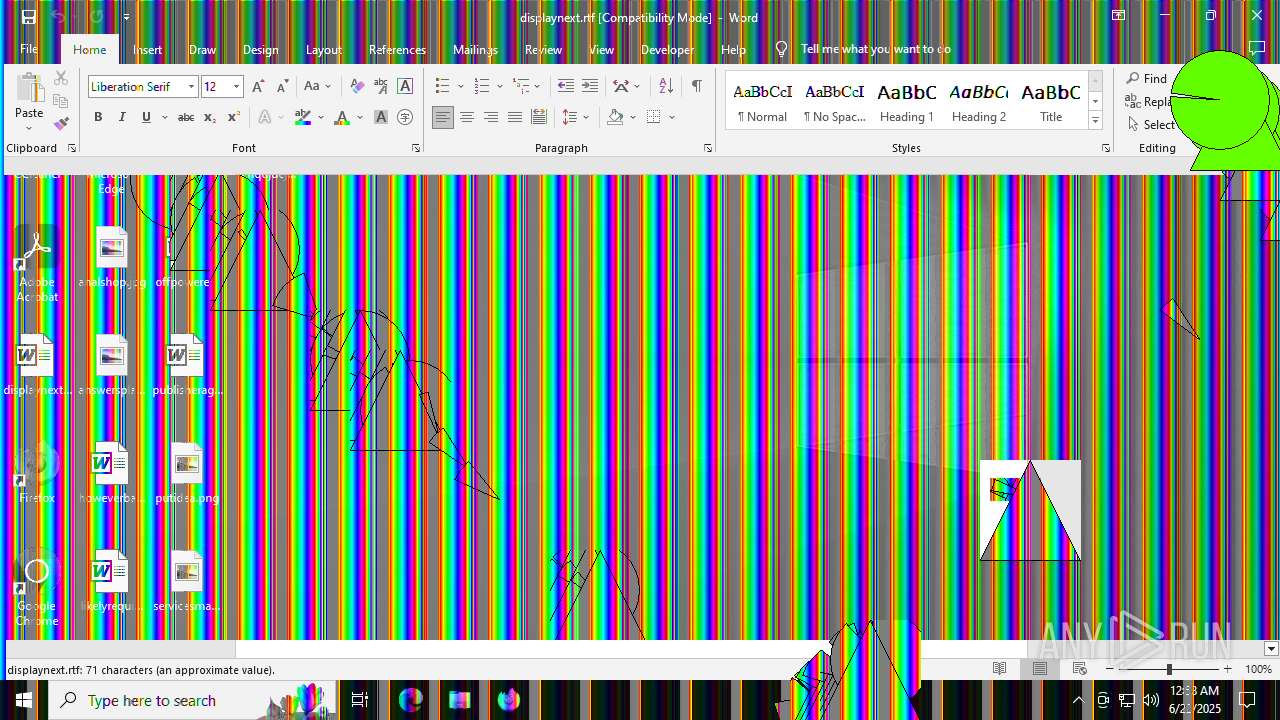Apply subscript formatting
Screen dimensions: 1280x720
point(209,118)
